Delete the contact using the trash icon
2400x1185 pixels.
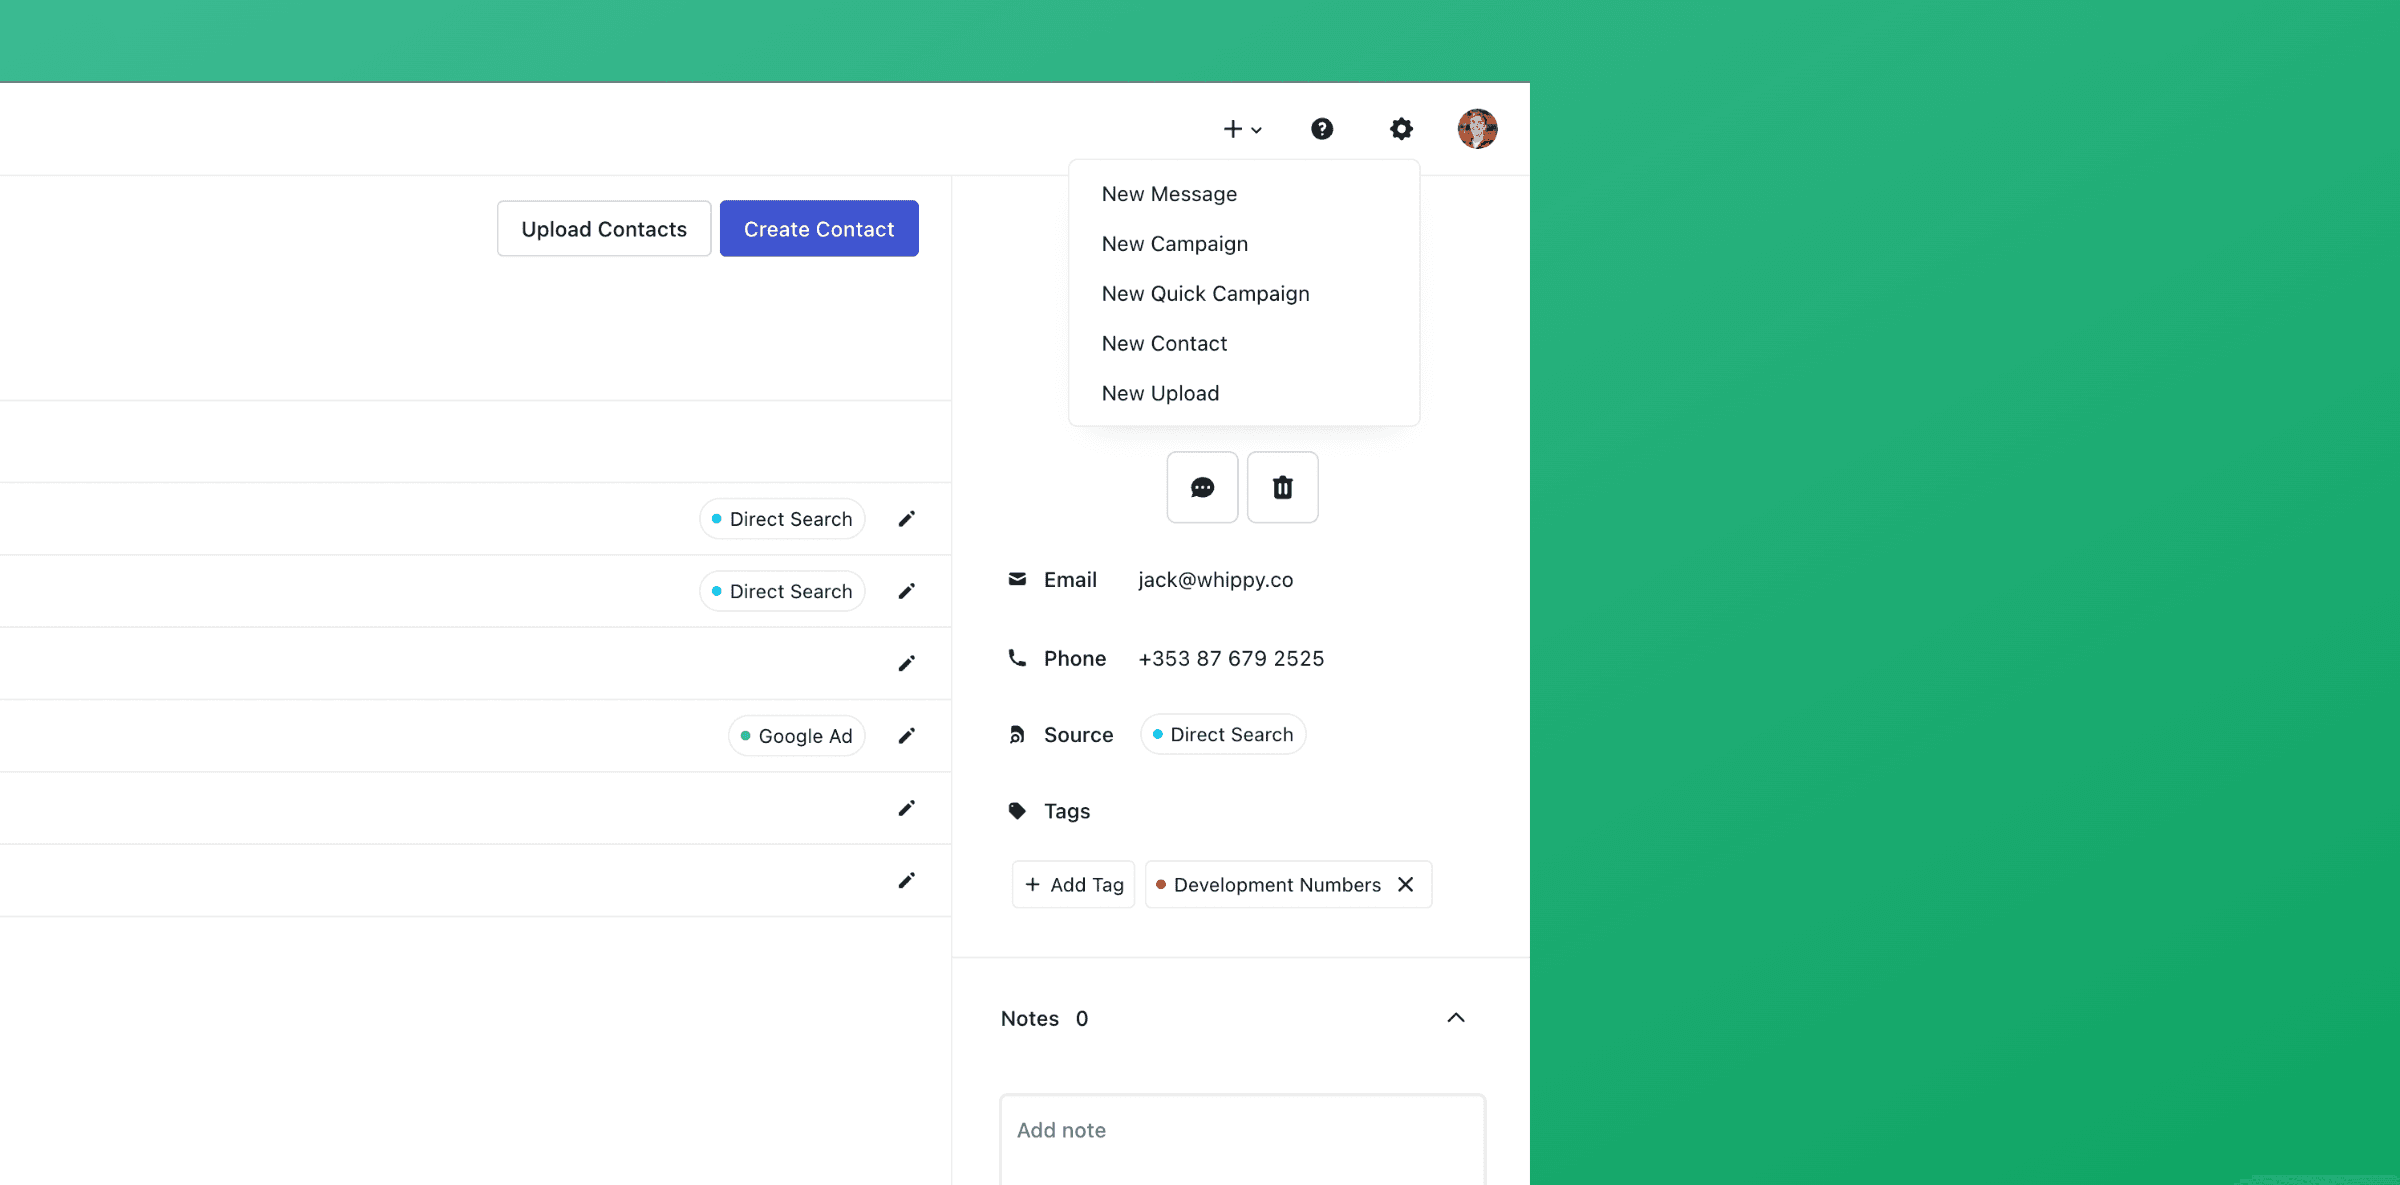click(1282, 487)
